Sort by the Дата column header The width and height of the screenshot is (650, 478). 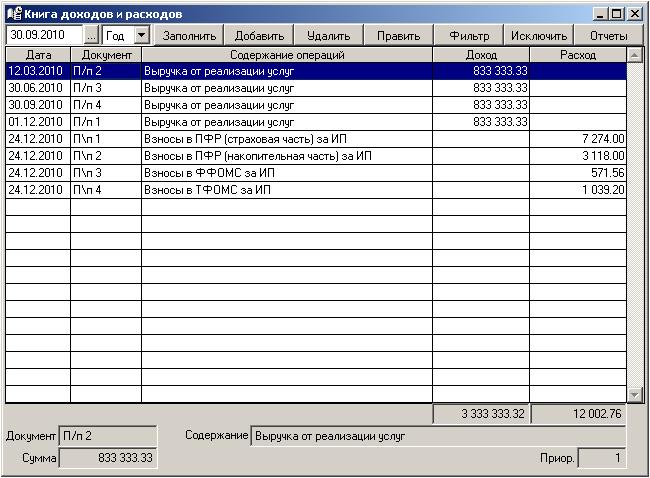point(38,55)
